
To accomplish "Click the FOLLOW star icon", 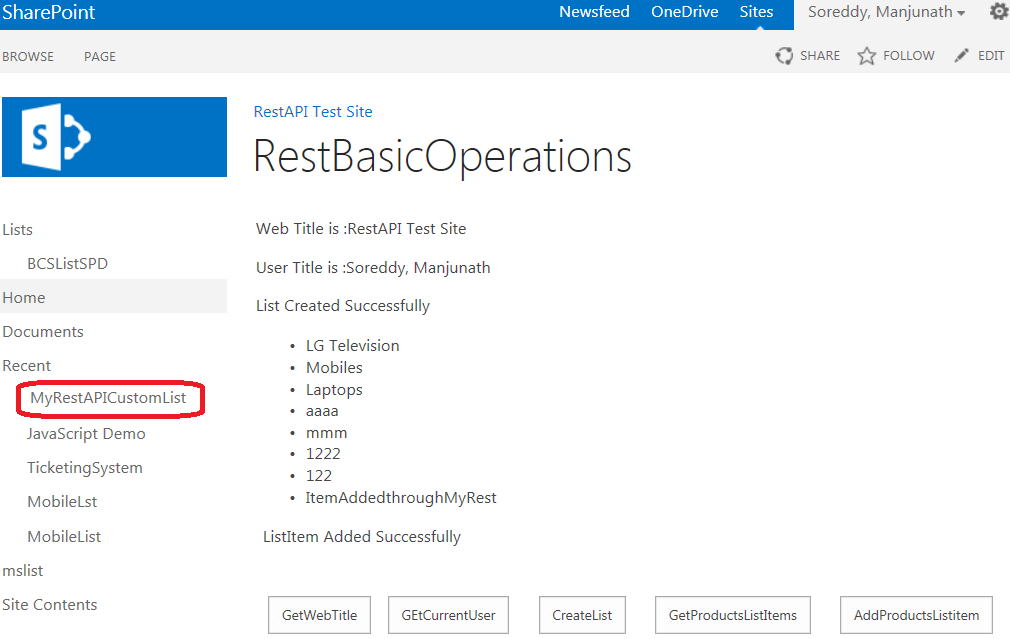I will pos(866,55).
